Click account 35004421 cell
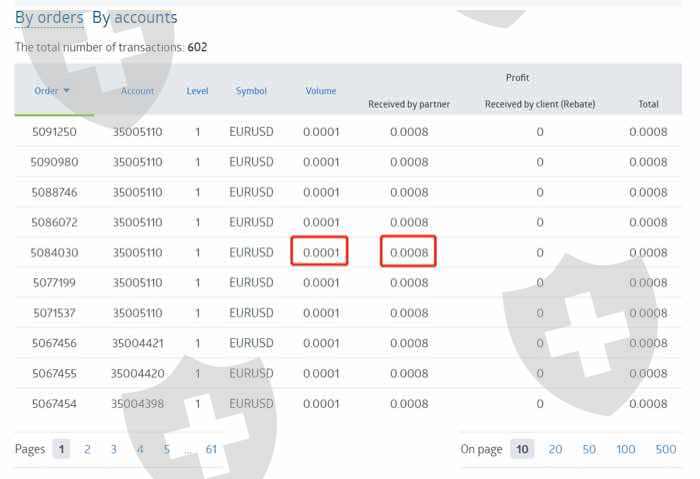700x479 pixels. click(138, 343)
